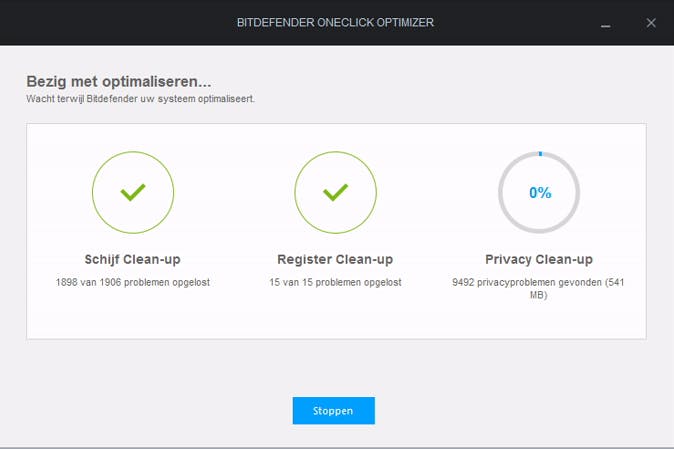The height and width of the screenshot is (449, 674).
Task: Select the Privacy Clean-up heading
Action: (539, 259)
